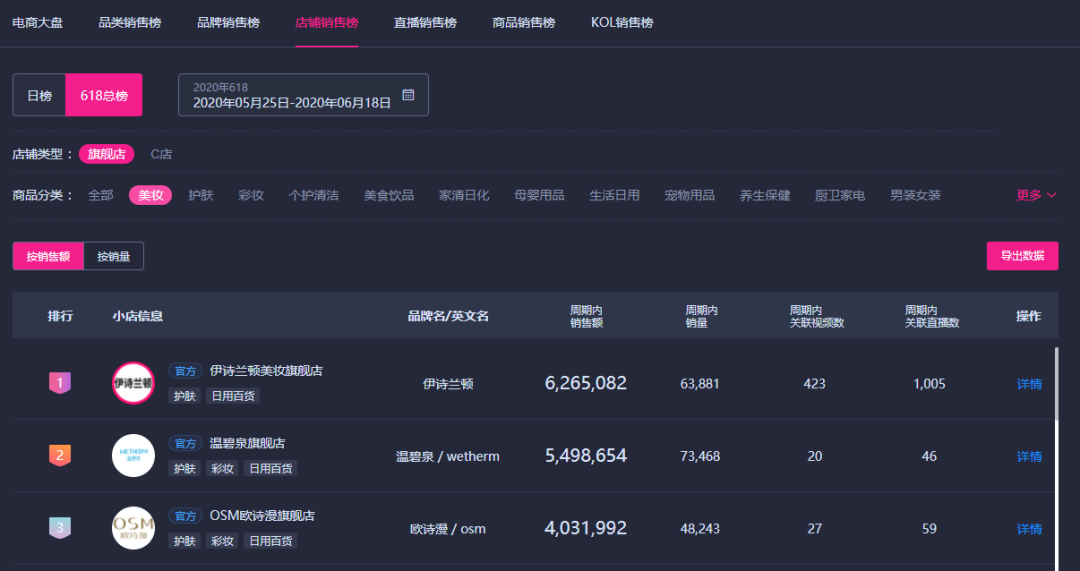Open 温碧泉 WETHERM store logo

click(134, 455)
